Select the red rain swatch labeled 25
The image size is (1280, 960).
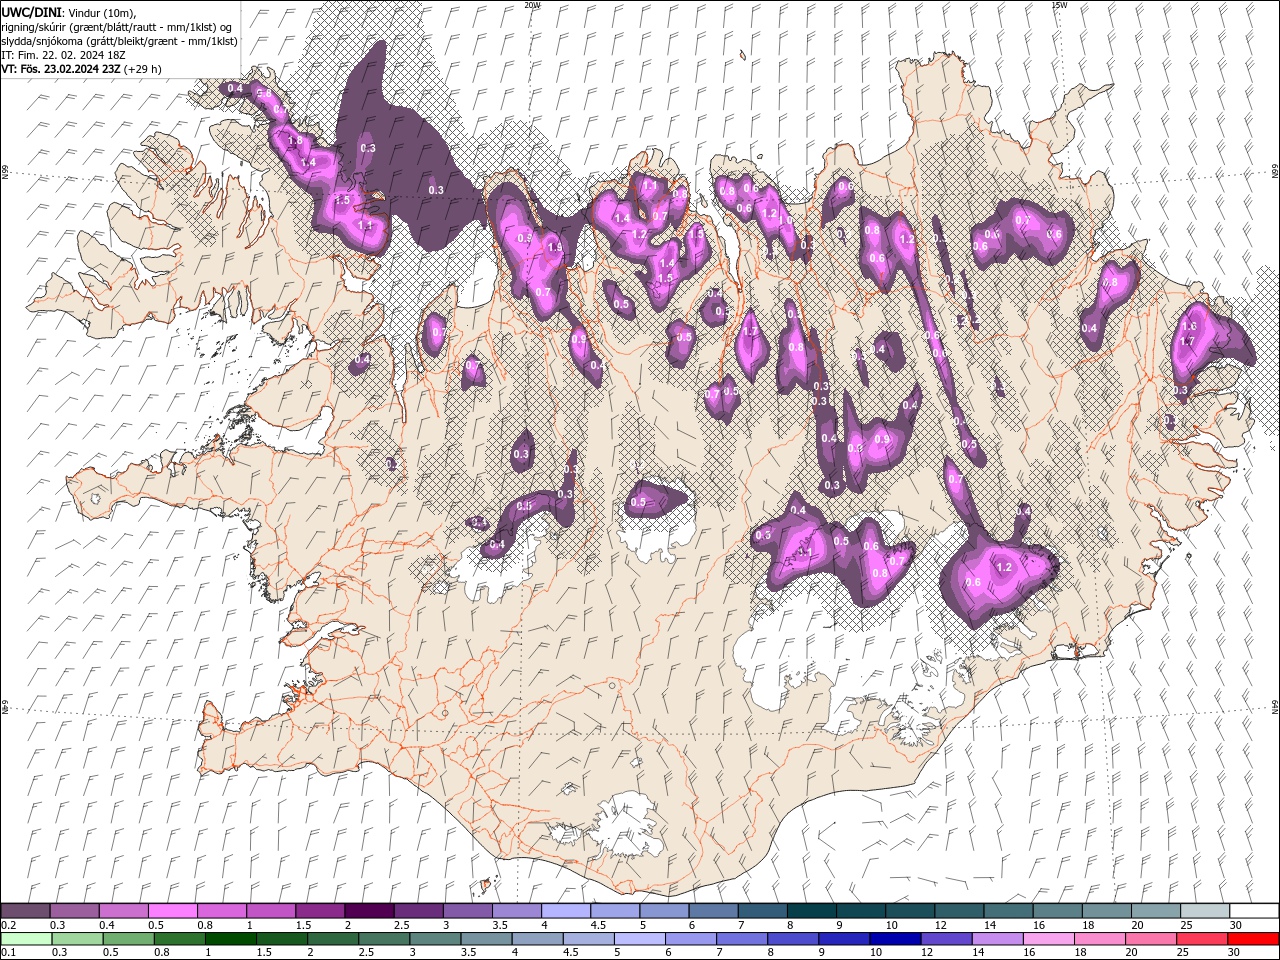[1203, 939]
